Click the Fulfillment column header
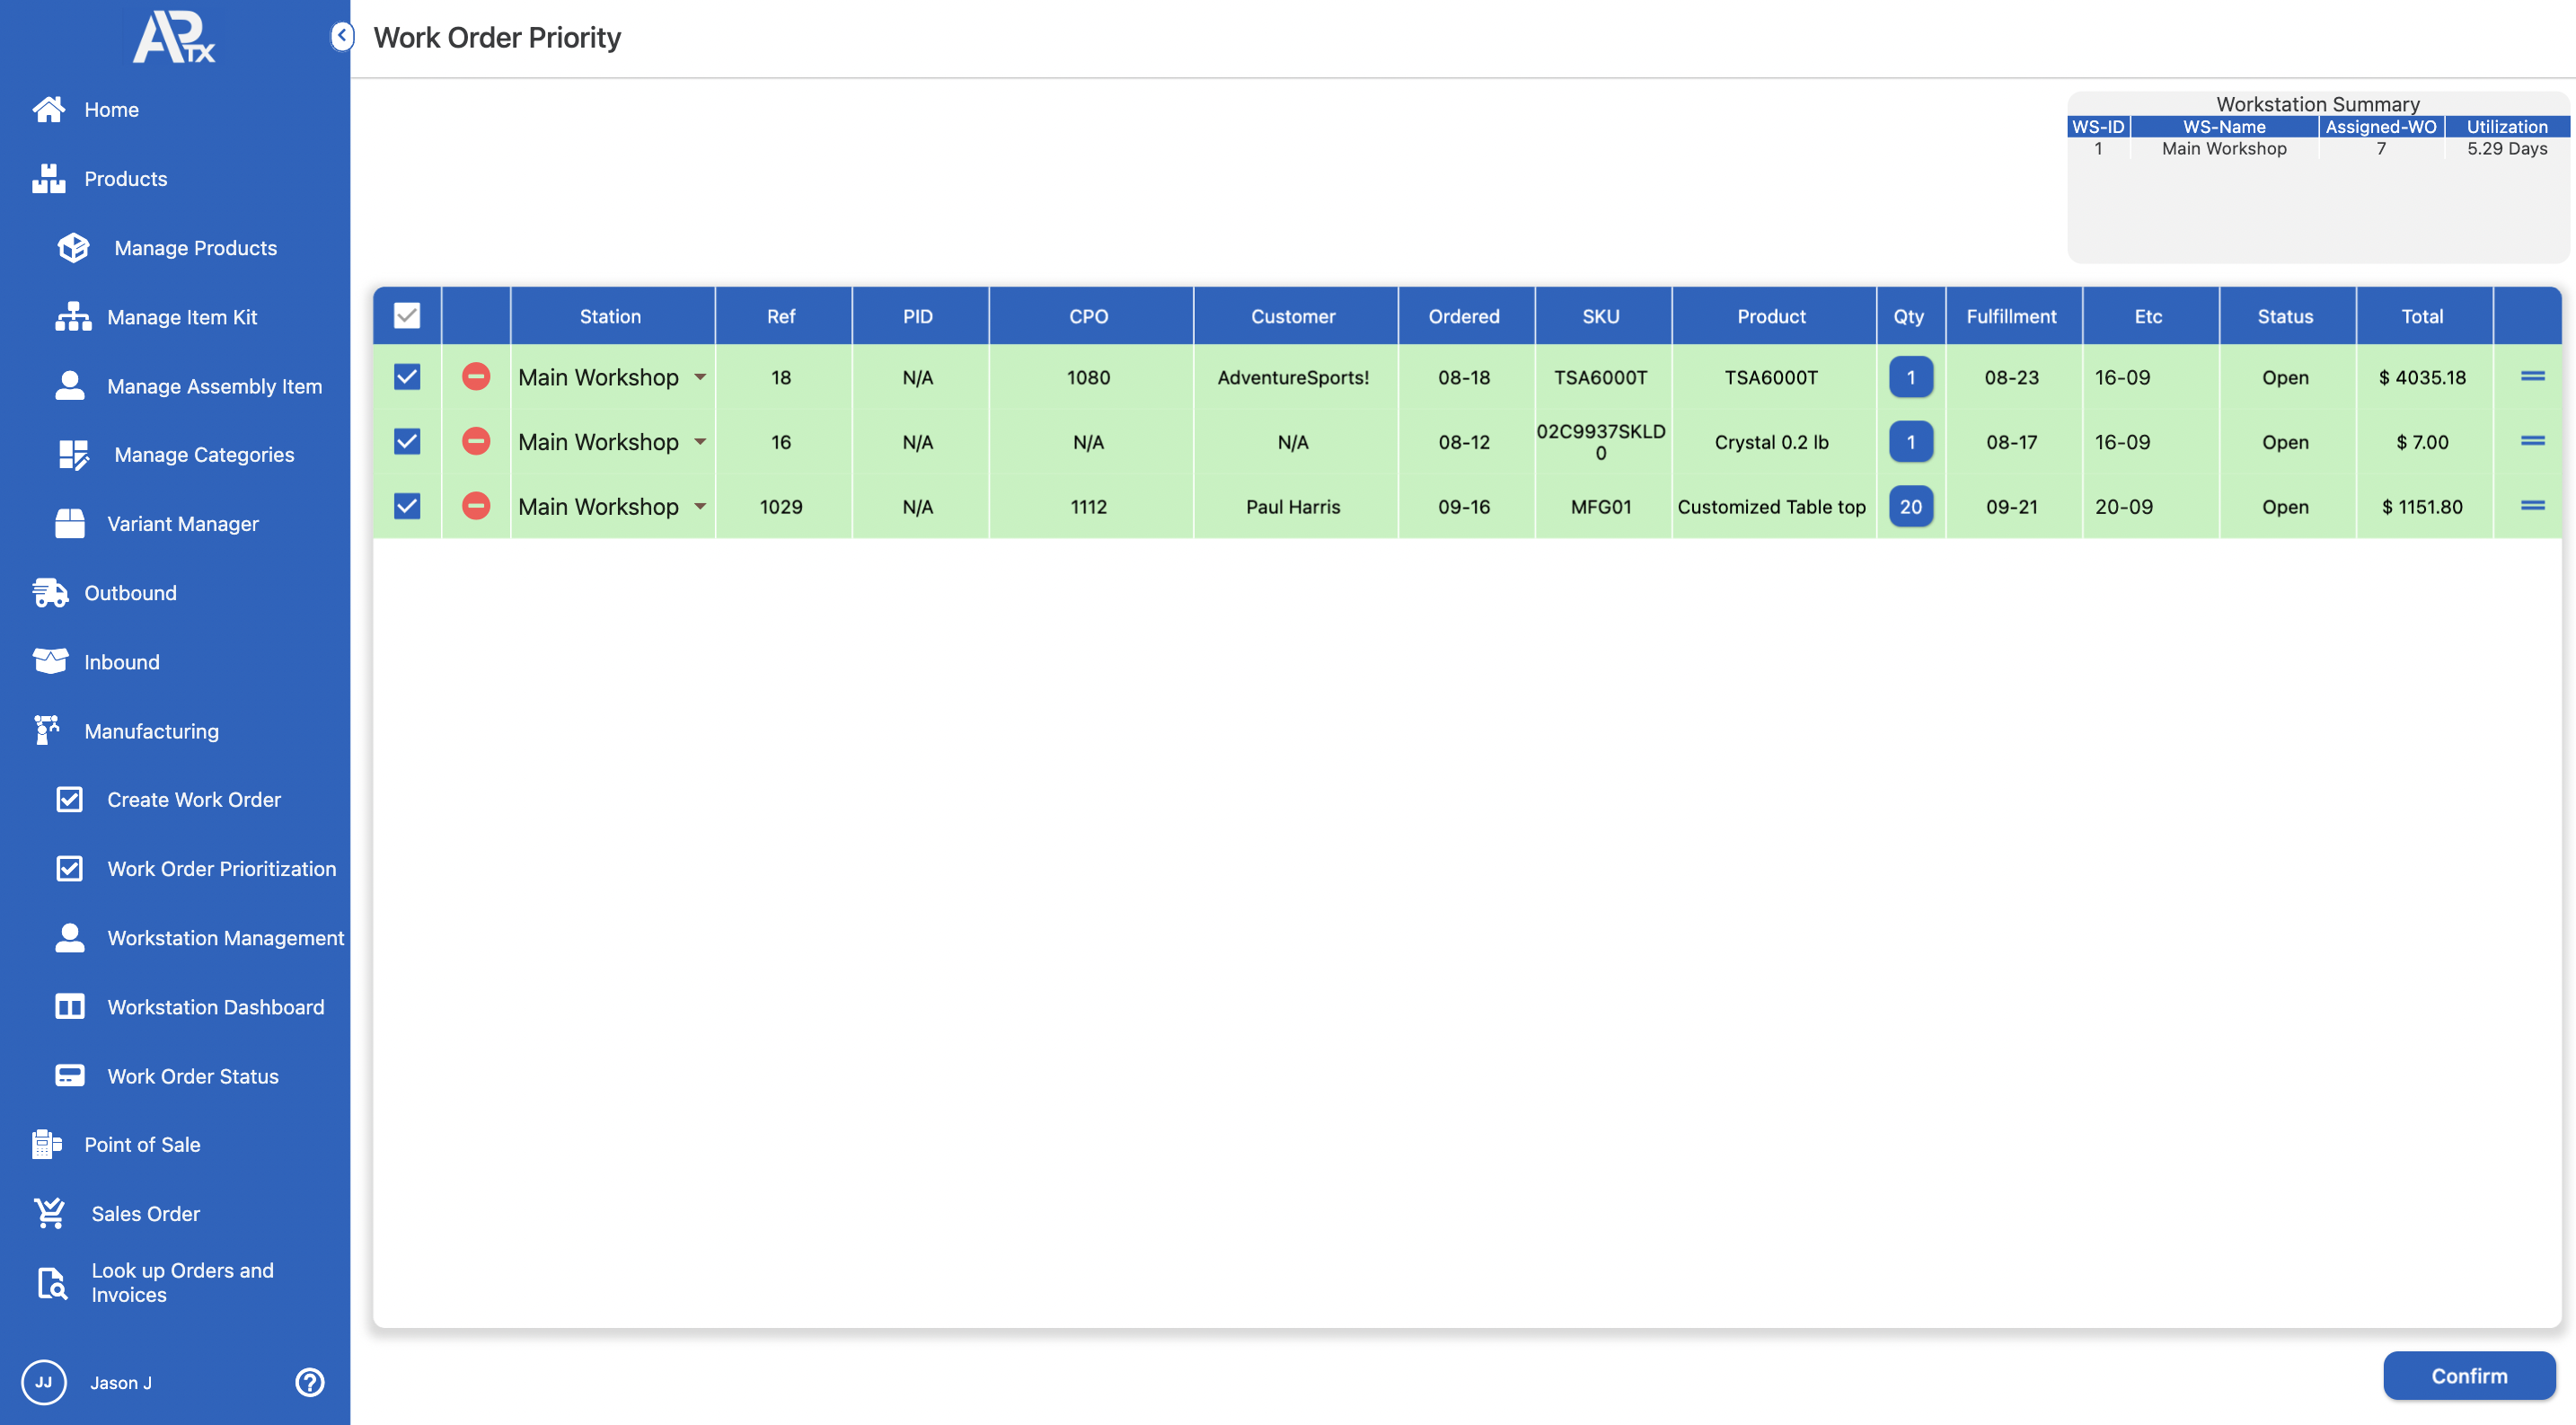 click(x=2011, y=316)
